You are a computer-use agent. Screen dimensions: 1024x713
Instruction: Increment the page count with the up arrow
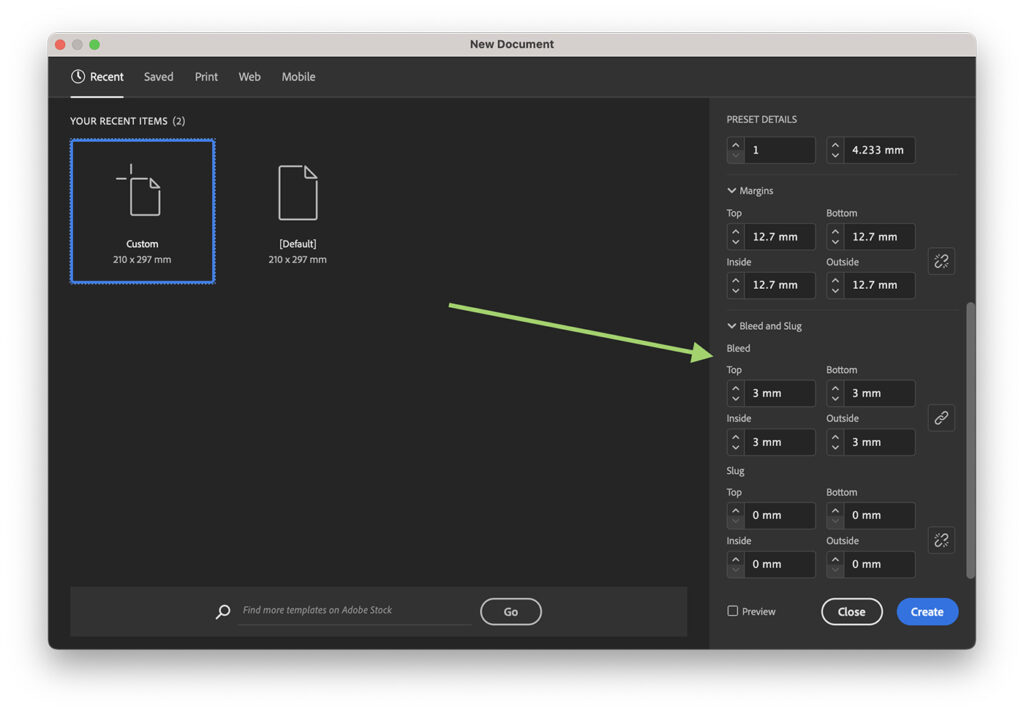pyautogui.click(x=735, y=144)
